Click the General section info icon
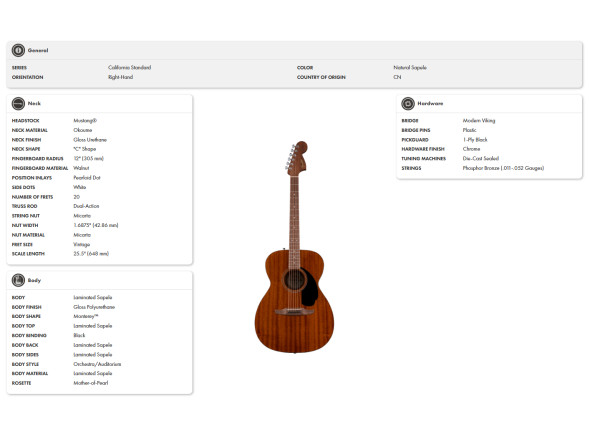This screenshot has height=434, width=590. coord(18,50)
